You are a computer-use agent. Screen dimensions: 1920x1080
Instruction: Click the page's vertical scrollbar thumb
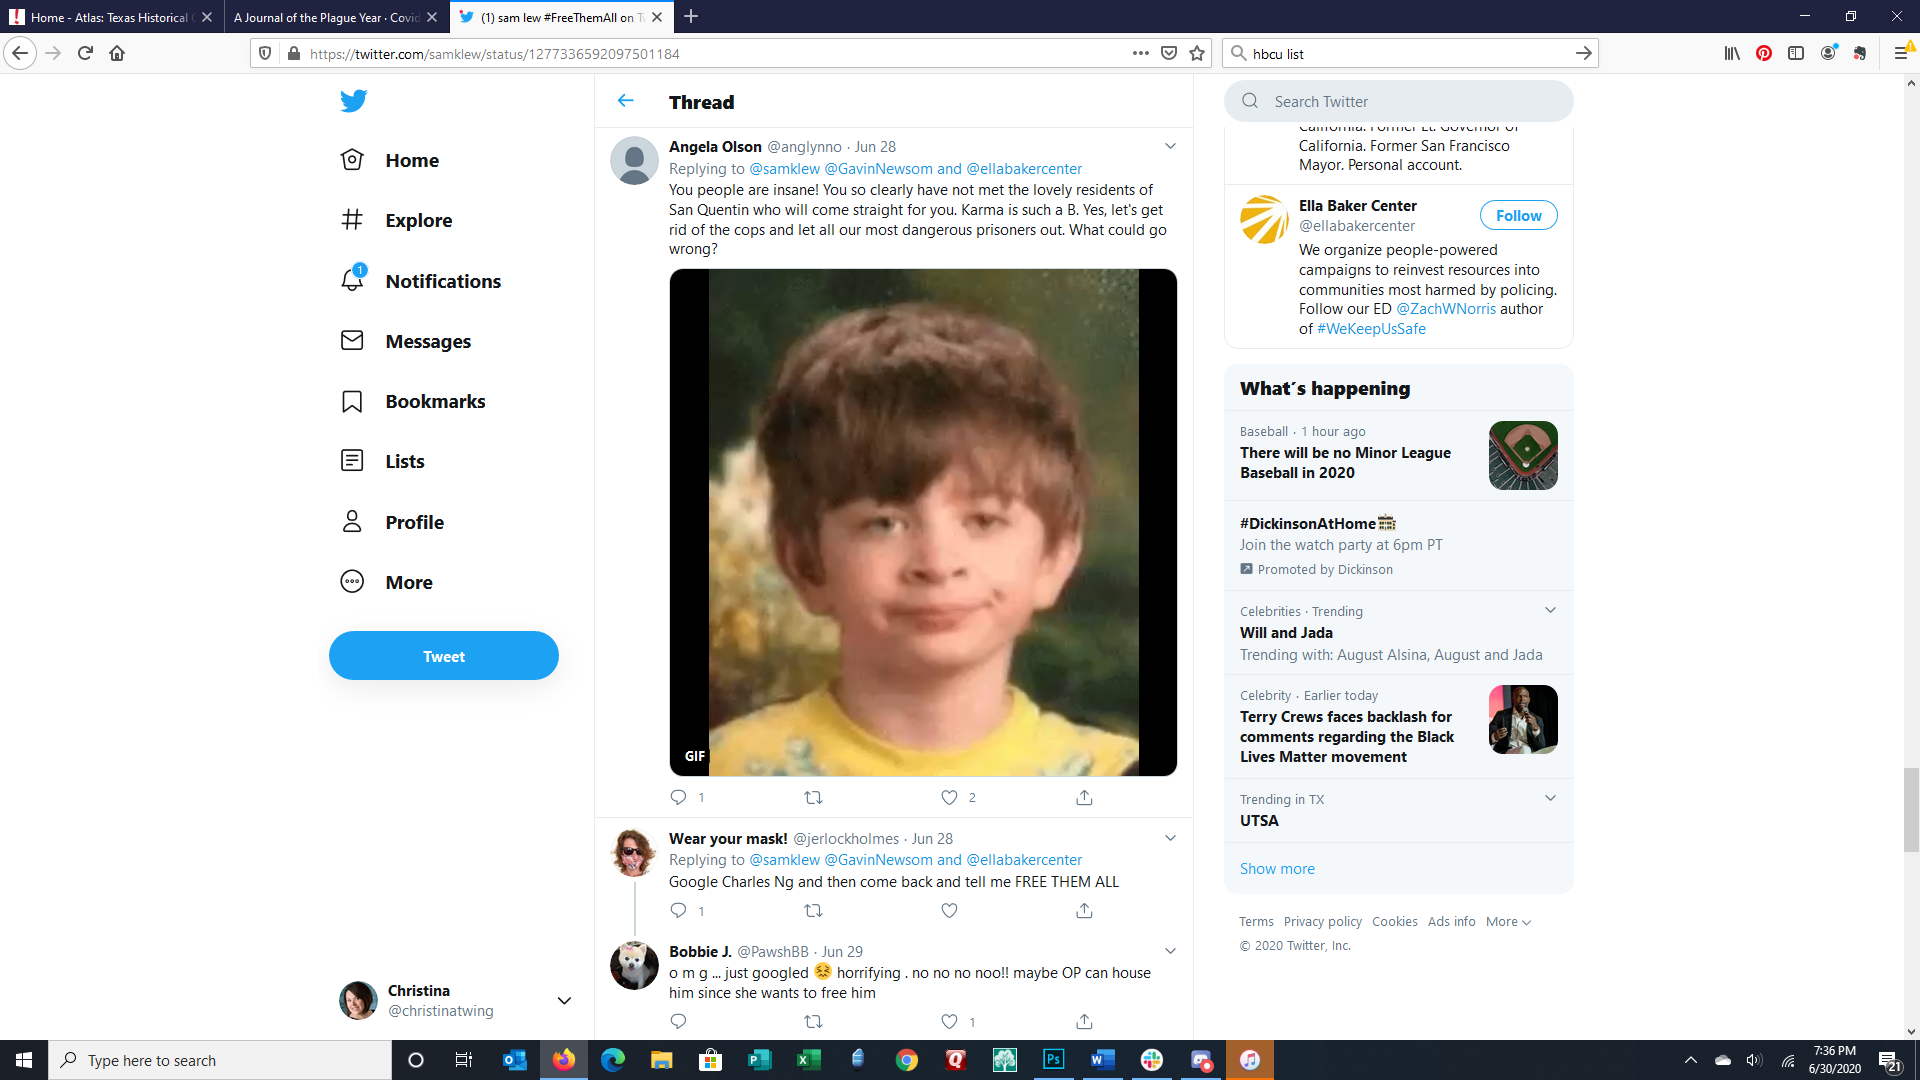[x=1910, y=810]
